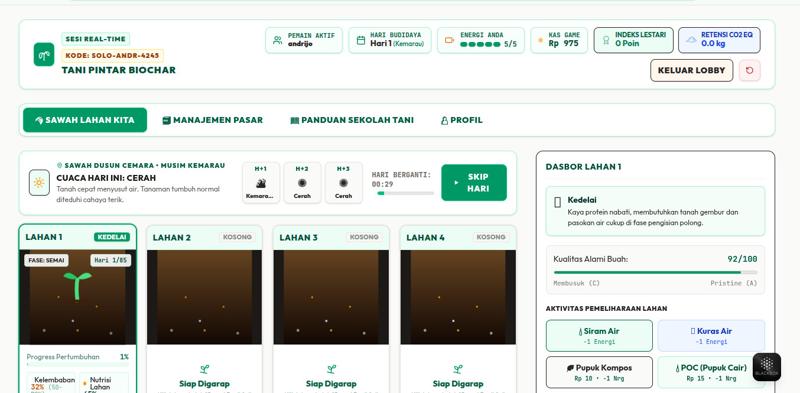This screenshot has height=393, width=800.
Task: Click the KOSONG badge on Lahan 3
Action: 364,237
